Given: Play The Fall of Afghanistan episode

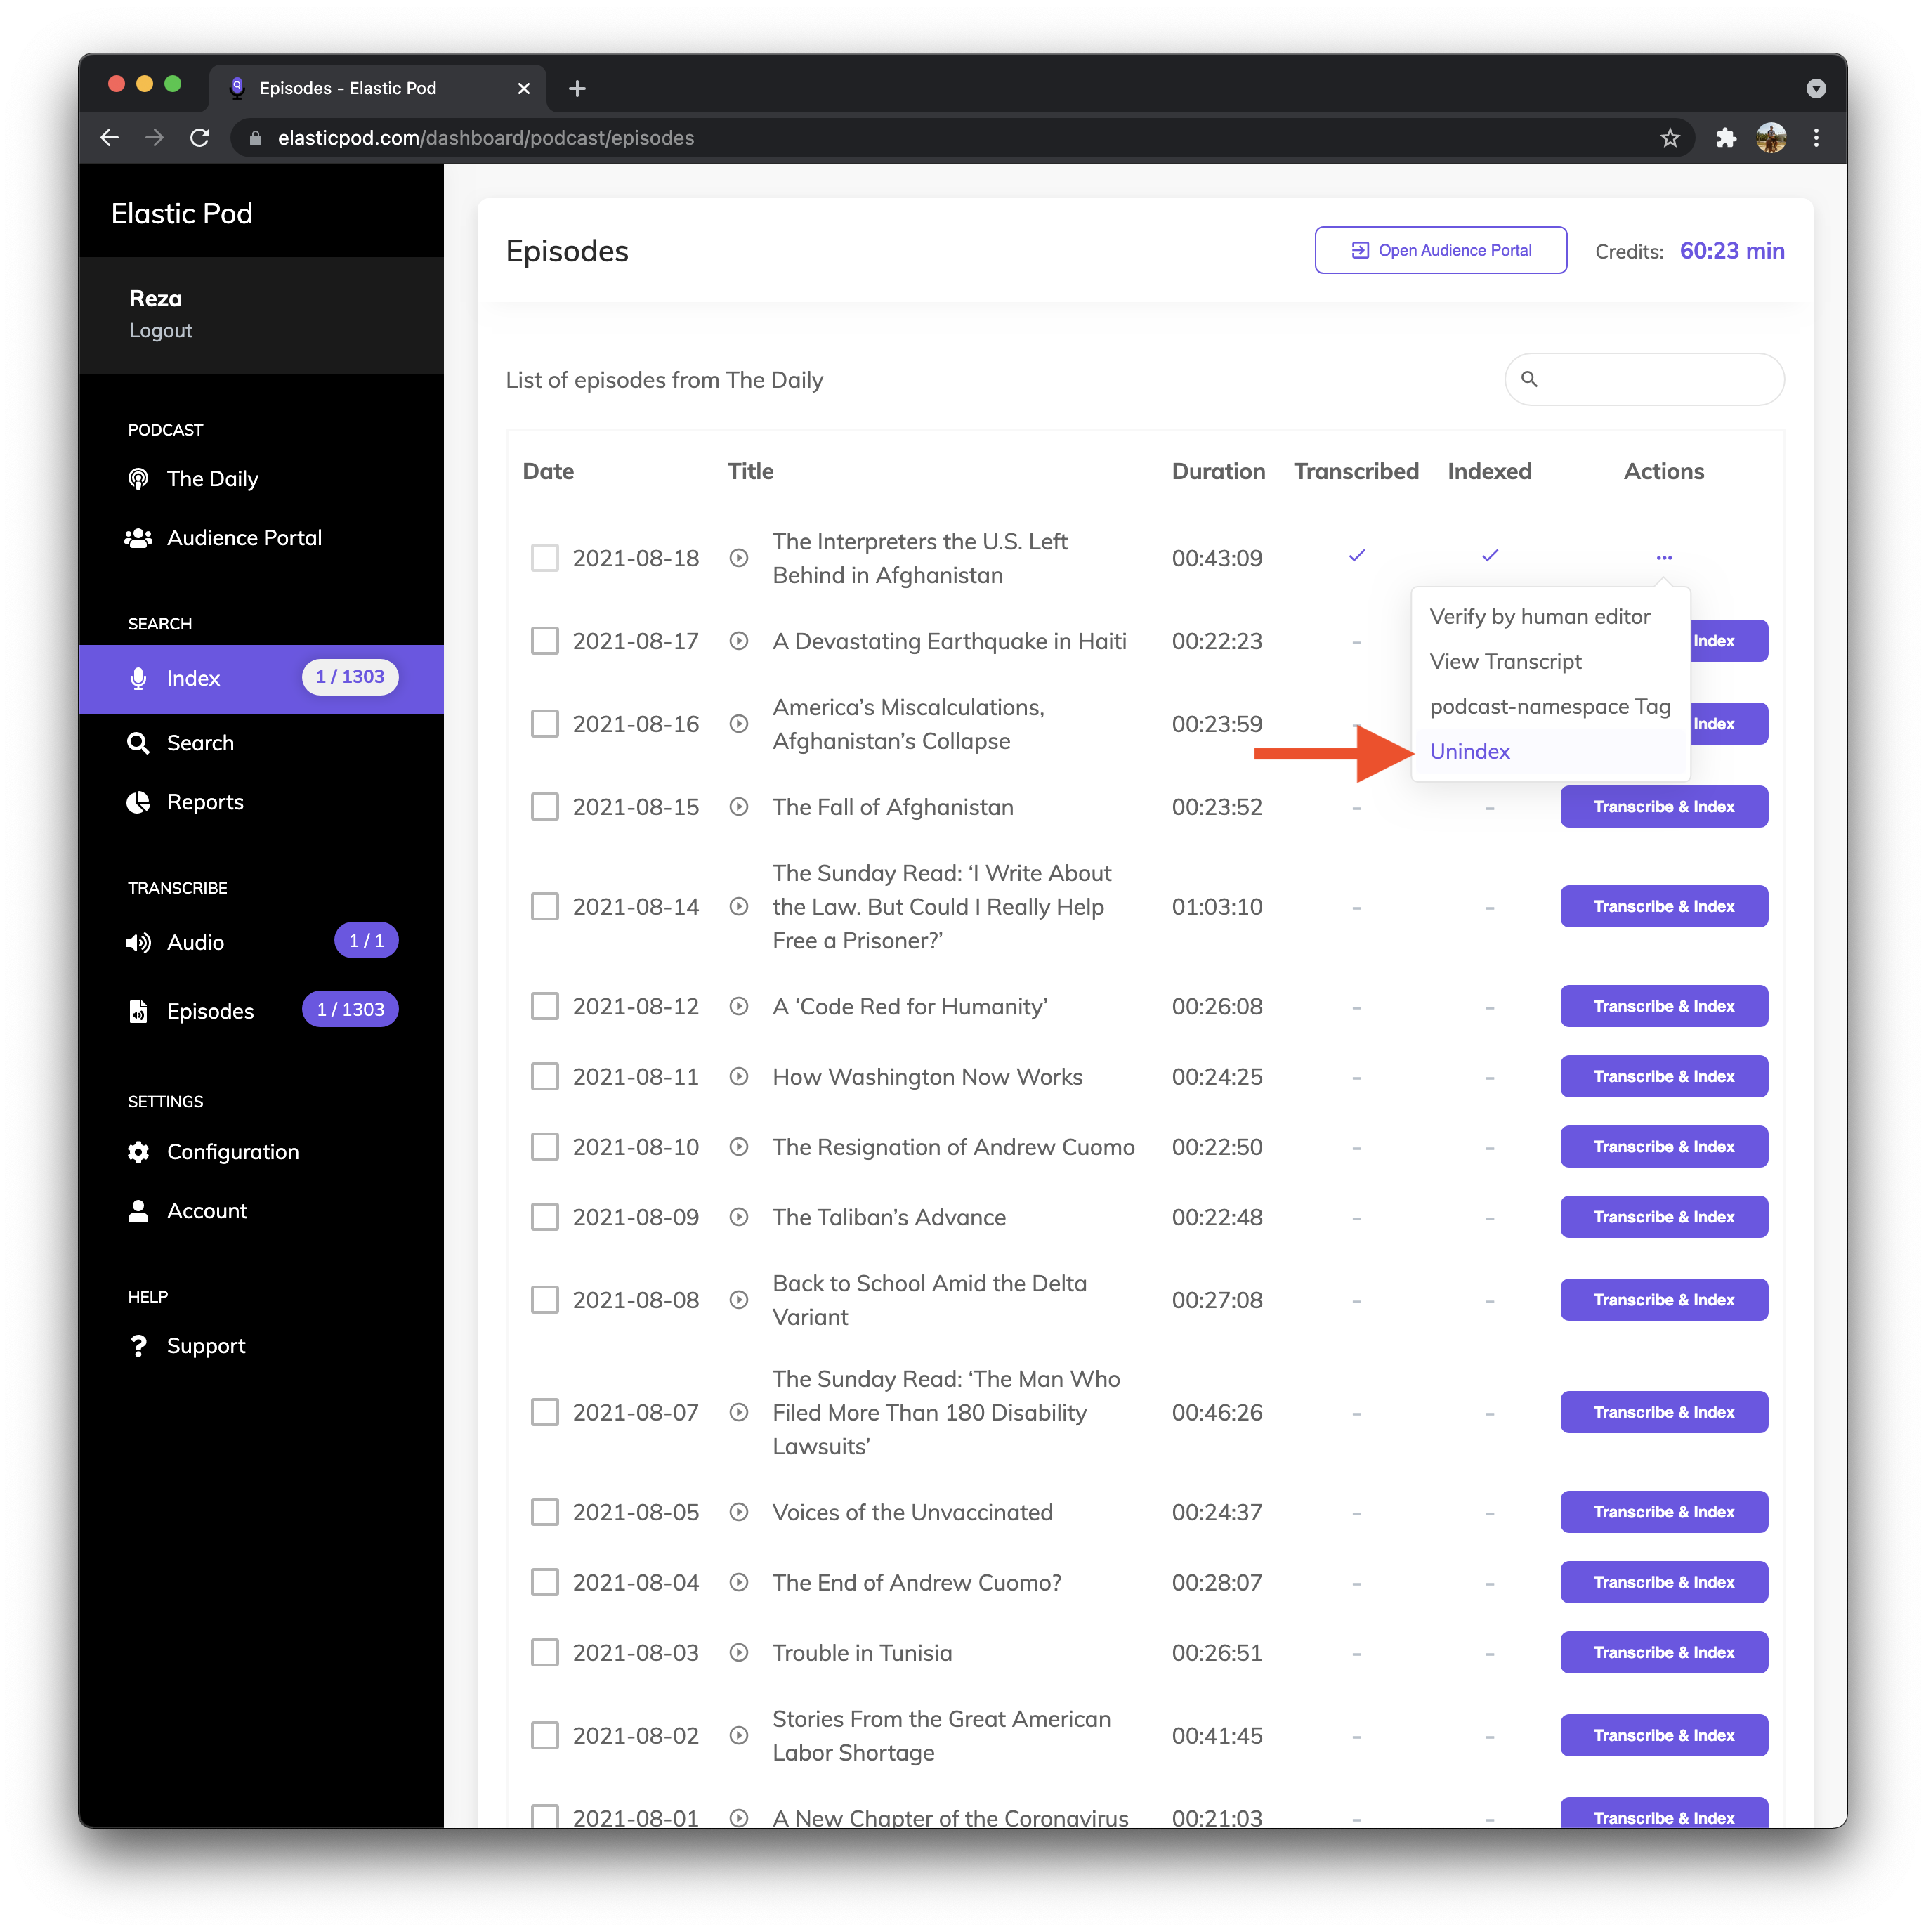Looking at the screenshot, I should point(739,807).
